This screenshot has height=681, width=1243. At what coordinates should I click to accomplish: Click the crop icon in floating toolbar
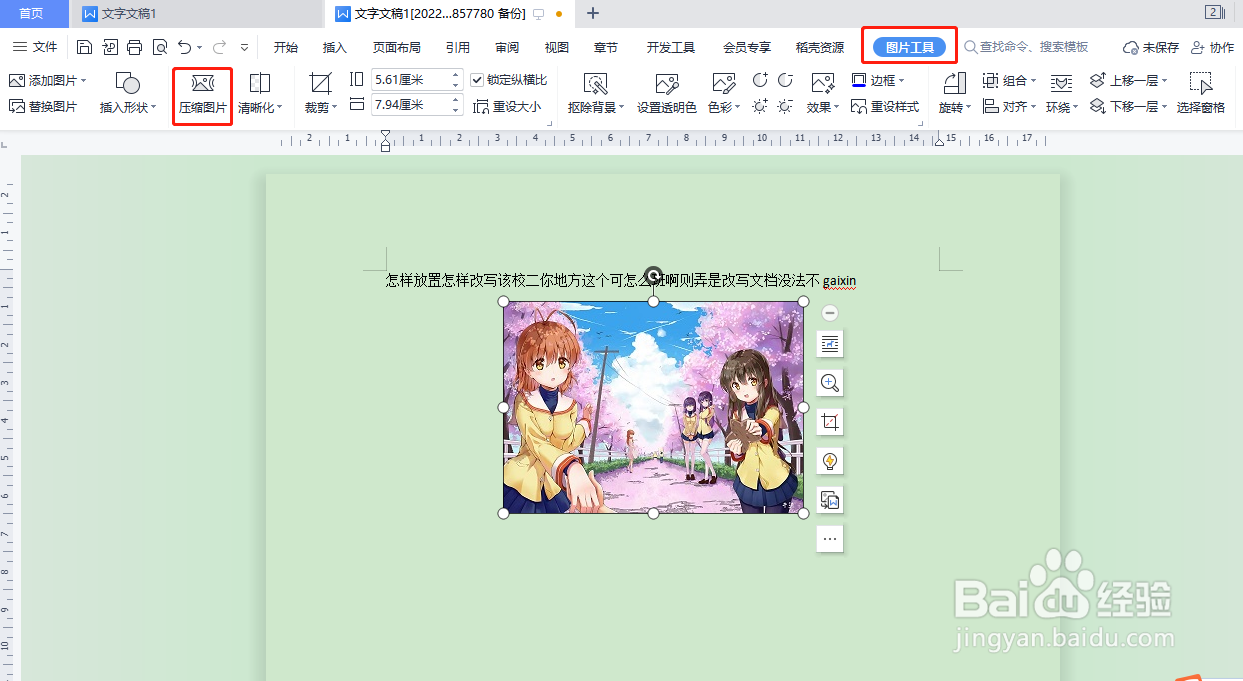(x=829, y=421)
